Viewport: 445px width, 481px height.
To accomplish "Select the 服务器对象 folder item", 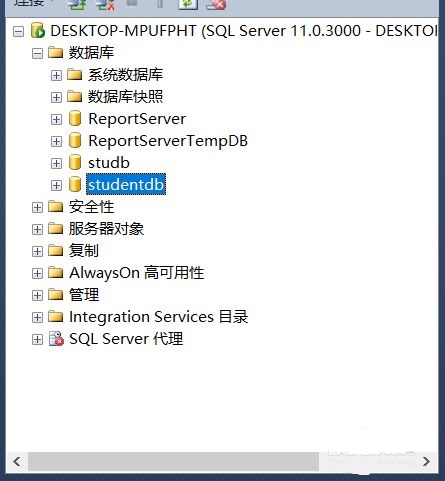I will click(x=106, y=229).
